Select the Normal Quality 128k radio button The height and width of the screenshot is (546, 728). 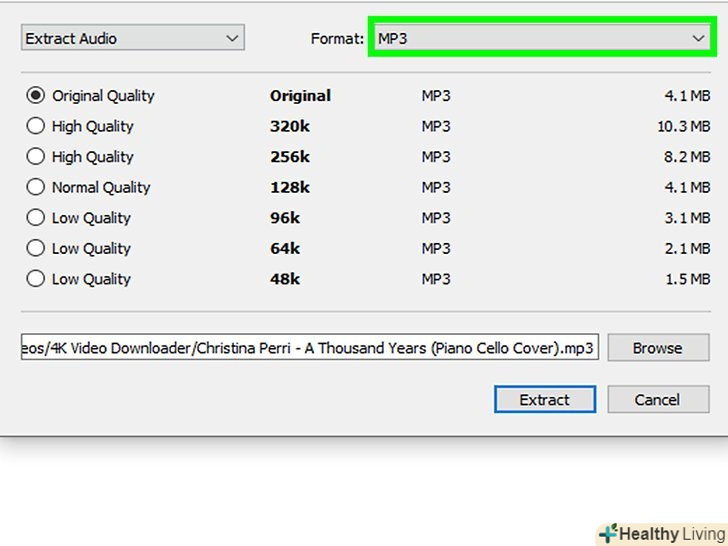click(x=36, y=187)
